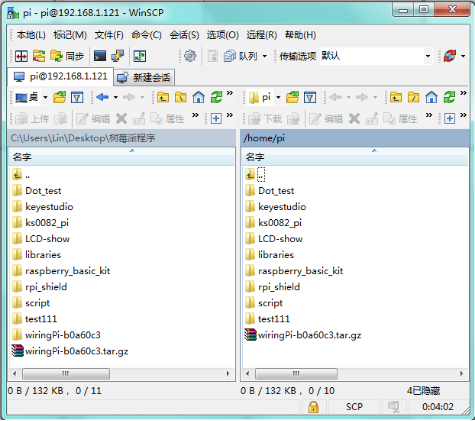
Task: Expand the Queue dropdown arrow
Action: click(x=265, y=56)
